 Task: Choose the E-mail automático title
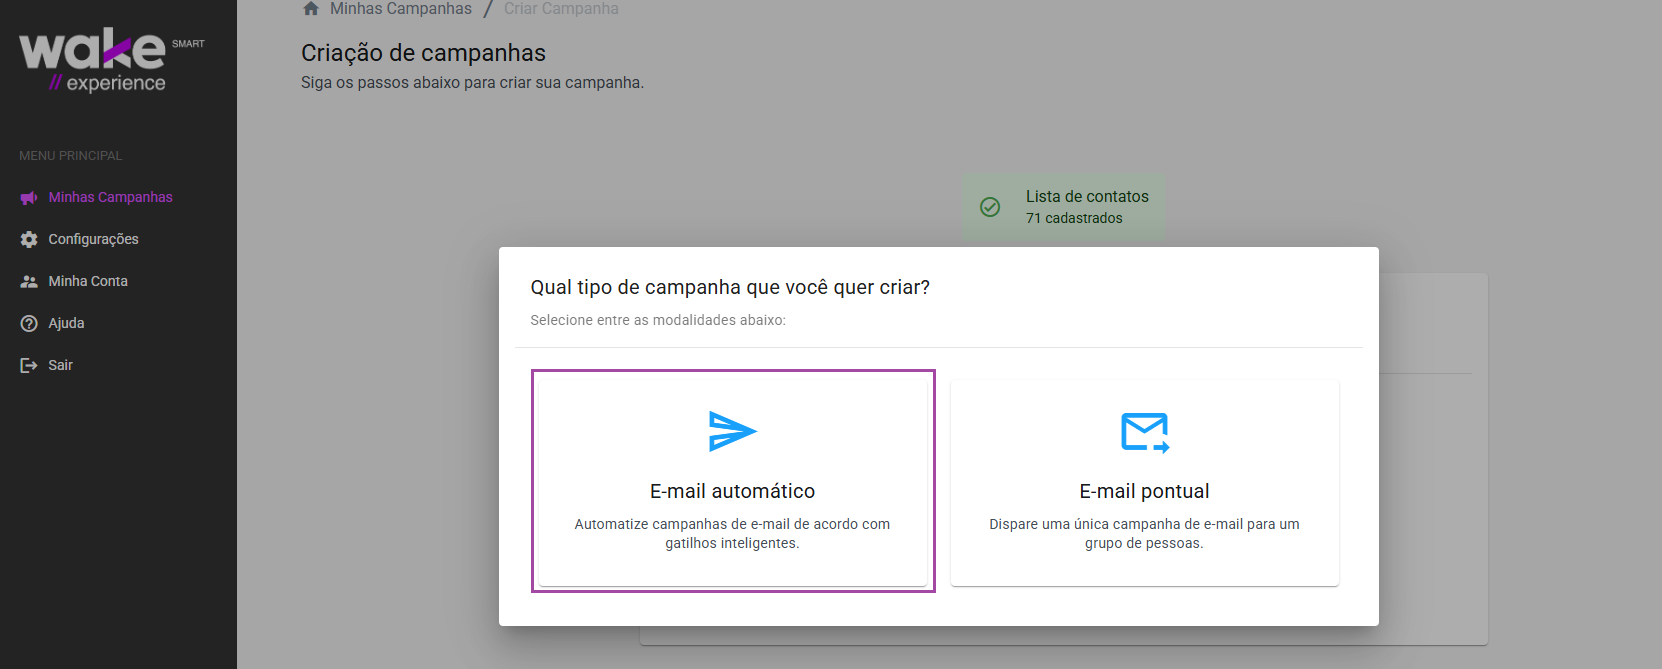point(733,491)
